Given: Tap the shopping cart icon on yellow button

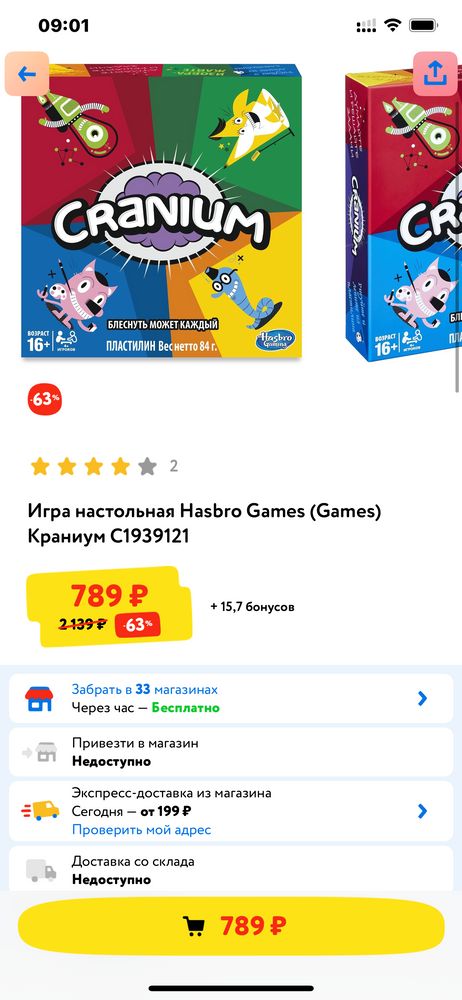Looking at the screenshot, I should pos(194,925).
